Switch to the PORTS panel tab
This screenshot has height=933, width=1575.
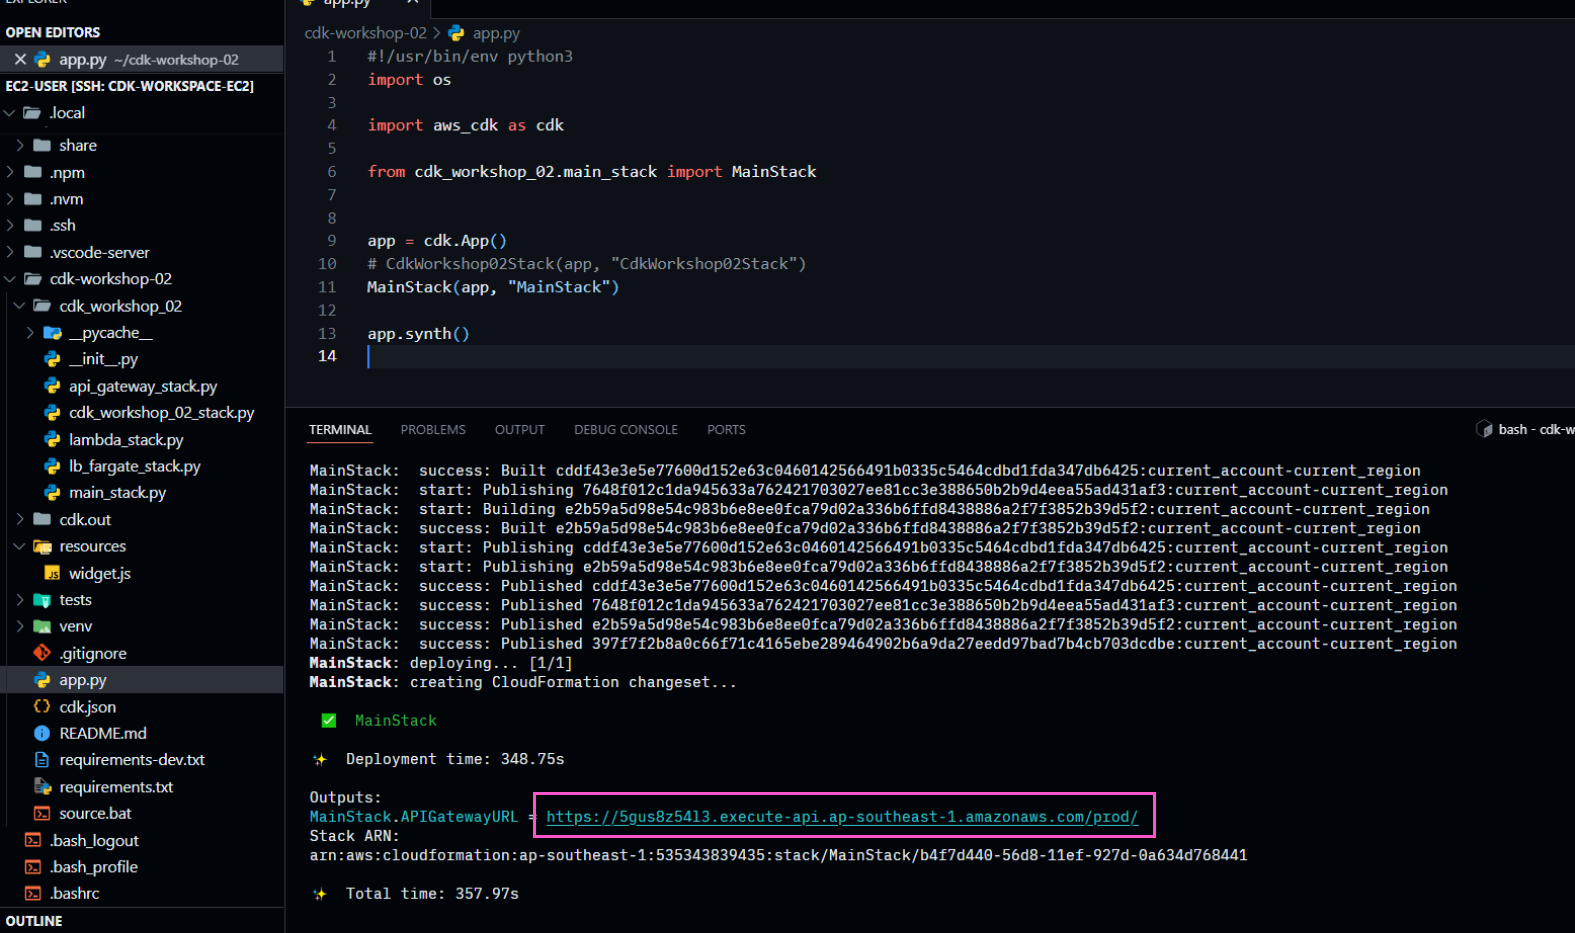(x=726, y=430)
